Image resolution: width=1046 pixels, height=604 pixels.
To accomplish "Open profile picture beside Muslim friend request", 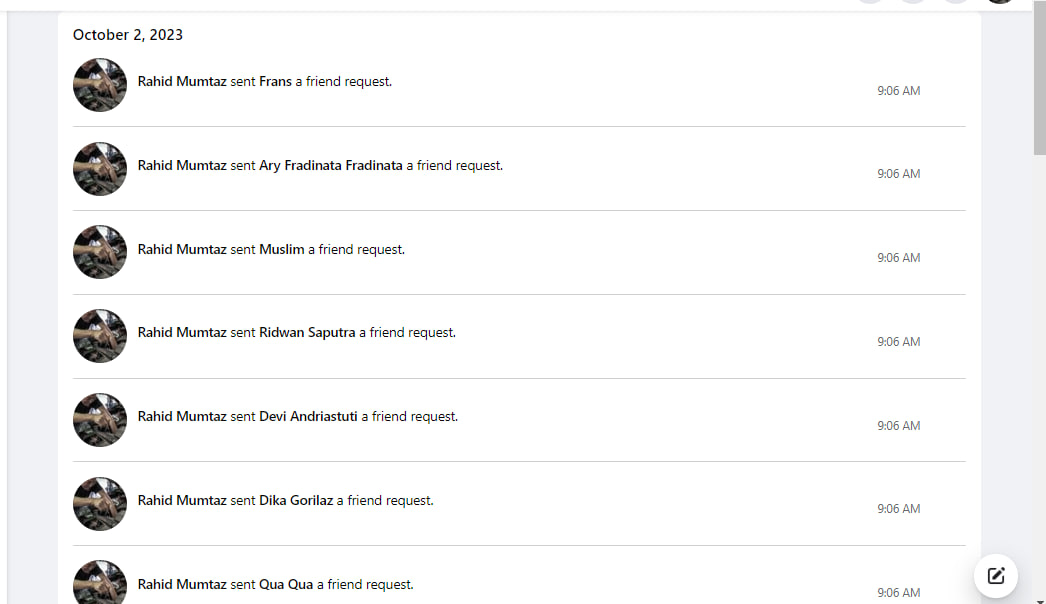I will [x=100, y=252].
